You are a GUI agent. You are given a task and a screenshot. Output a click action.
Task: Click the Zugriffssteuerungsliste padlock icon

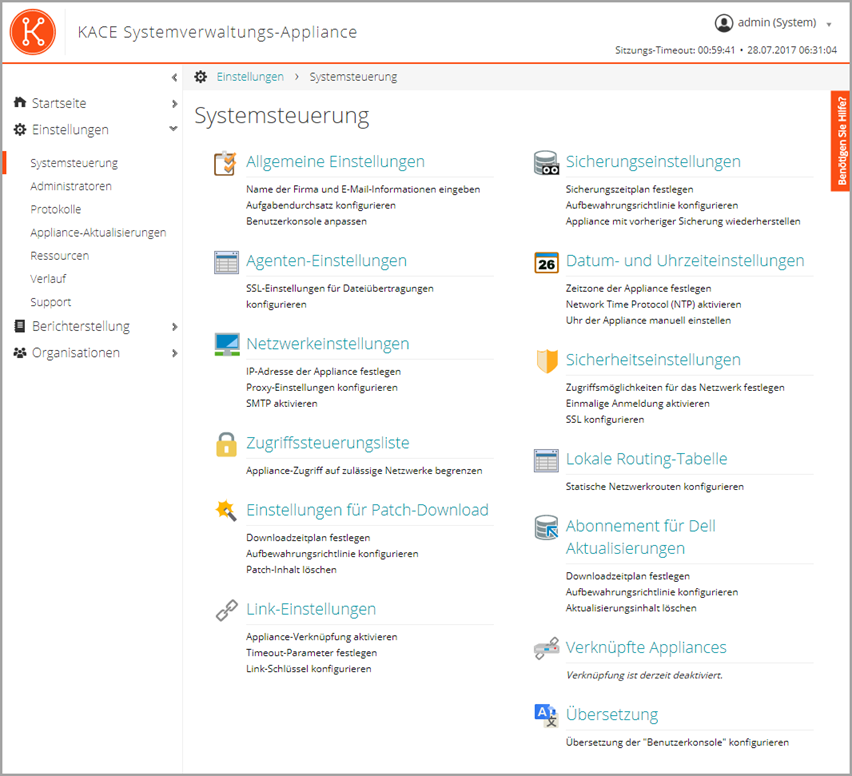[226, 444]
